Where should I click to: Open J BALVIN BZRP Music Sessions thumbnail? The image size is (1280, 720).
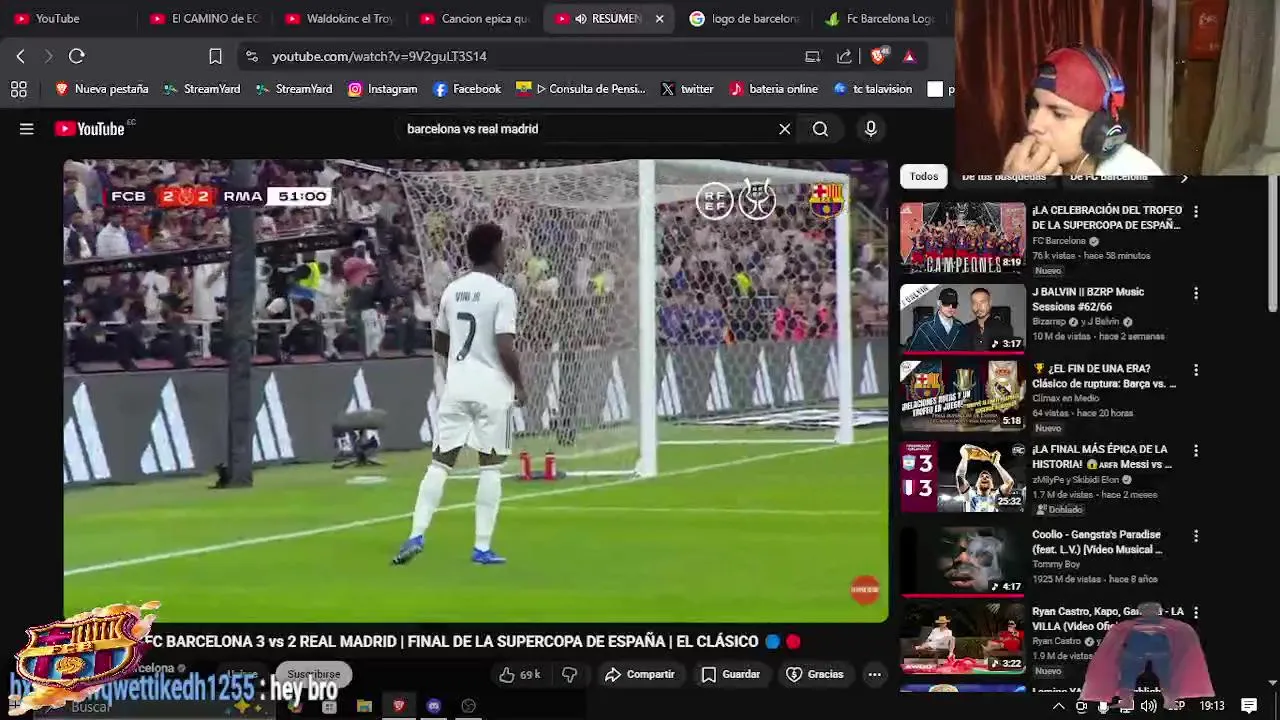(963, 319)
